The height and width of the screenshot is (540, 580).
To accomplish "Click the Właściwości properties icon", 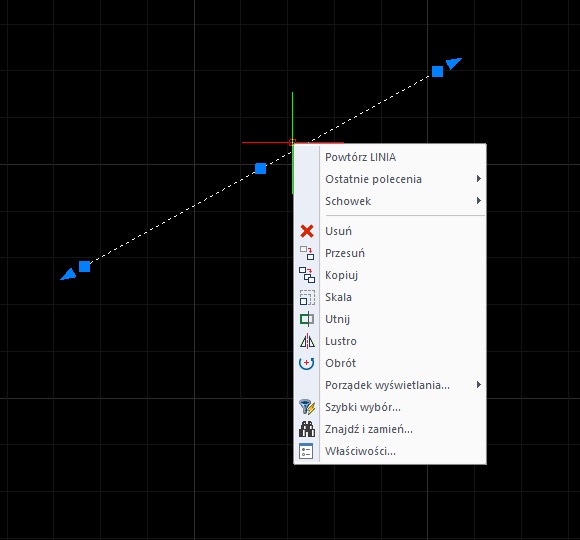I will [306, 451].
